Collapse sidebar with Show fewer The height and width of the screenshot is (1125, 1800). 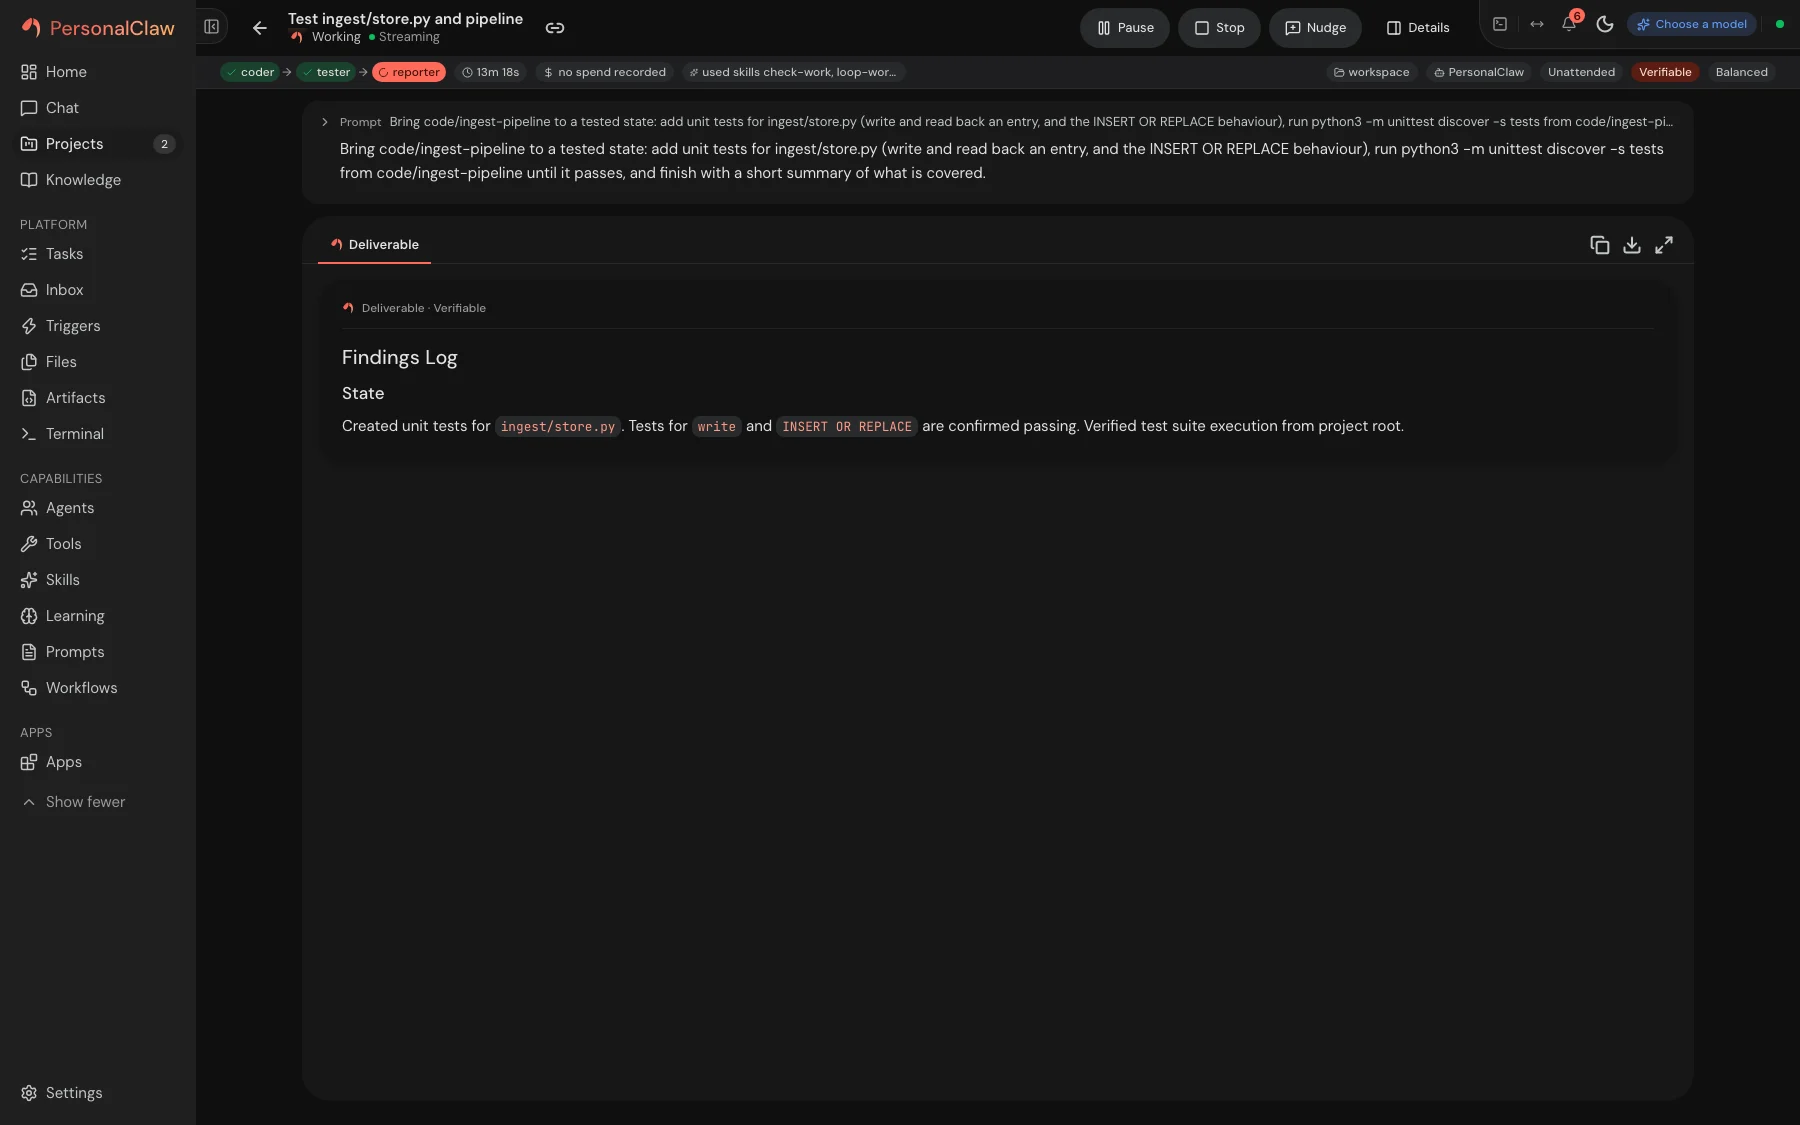pos(98,802)
